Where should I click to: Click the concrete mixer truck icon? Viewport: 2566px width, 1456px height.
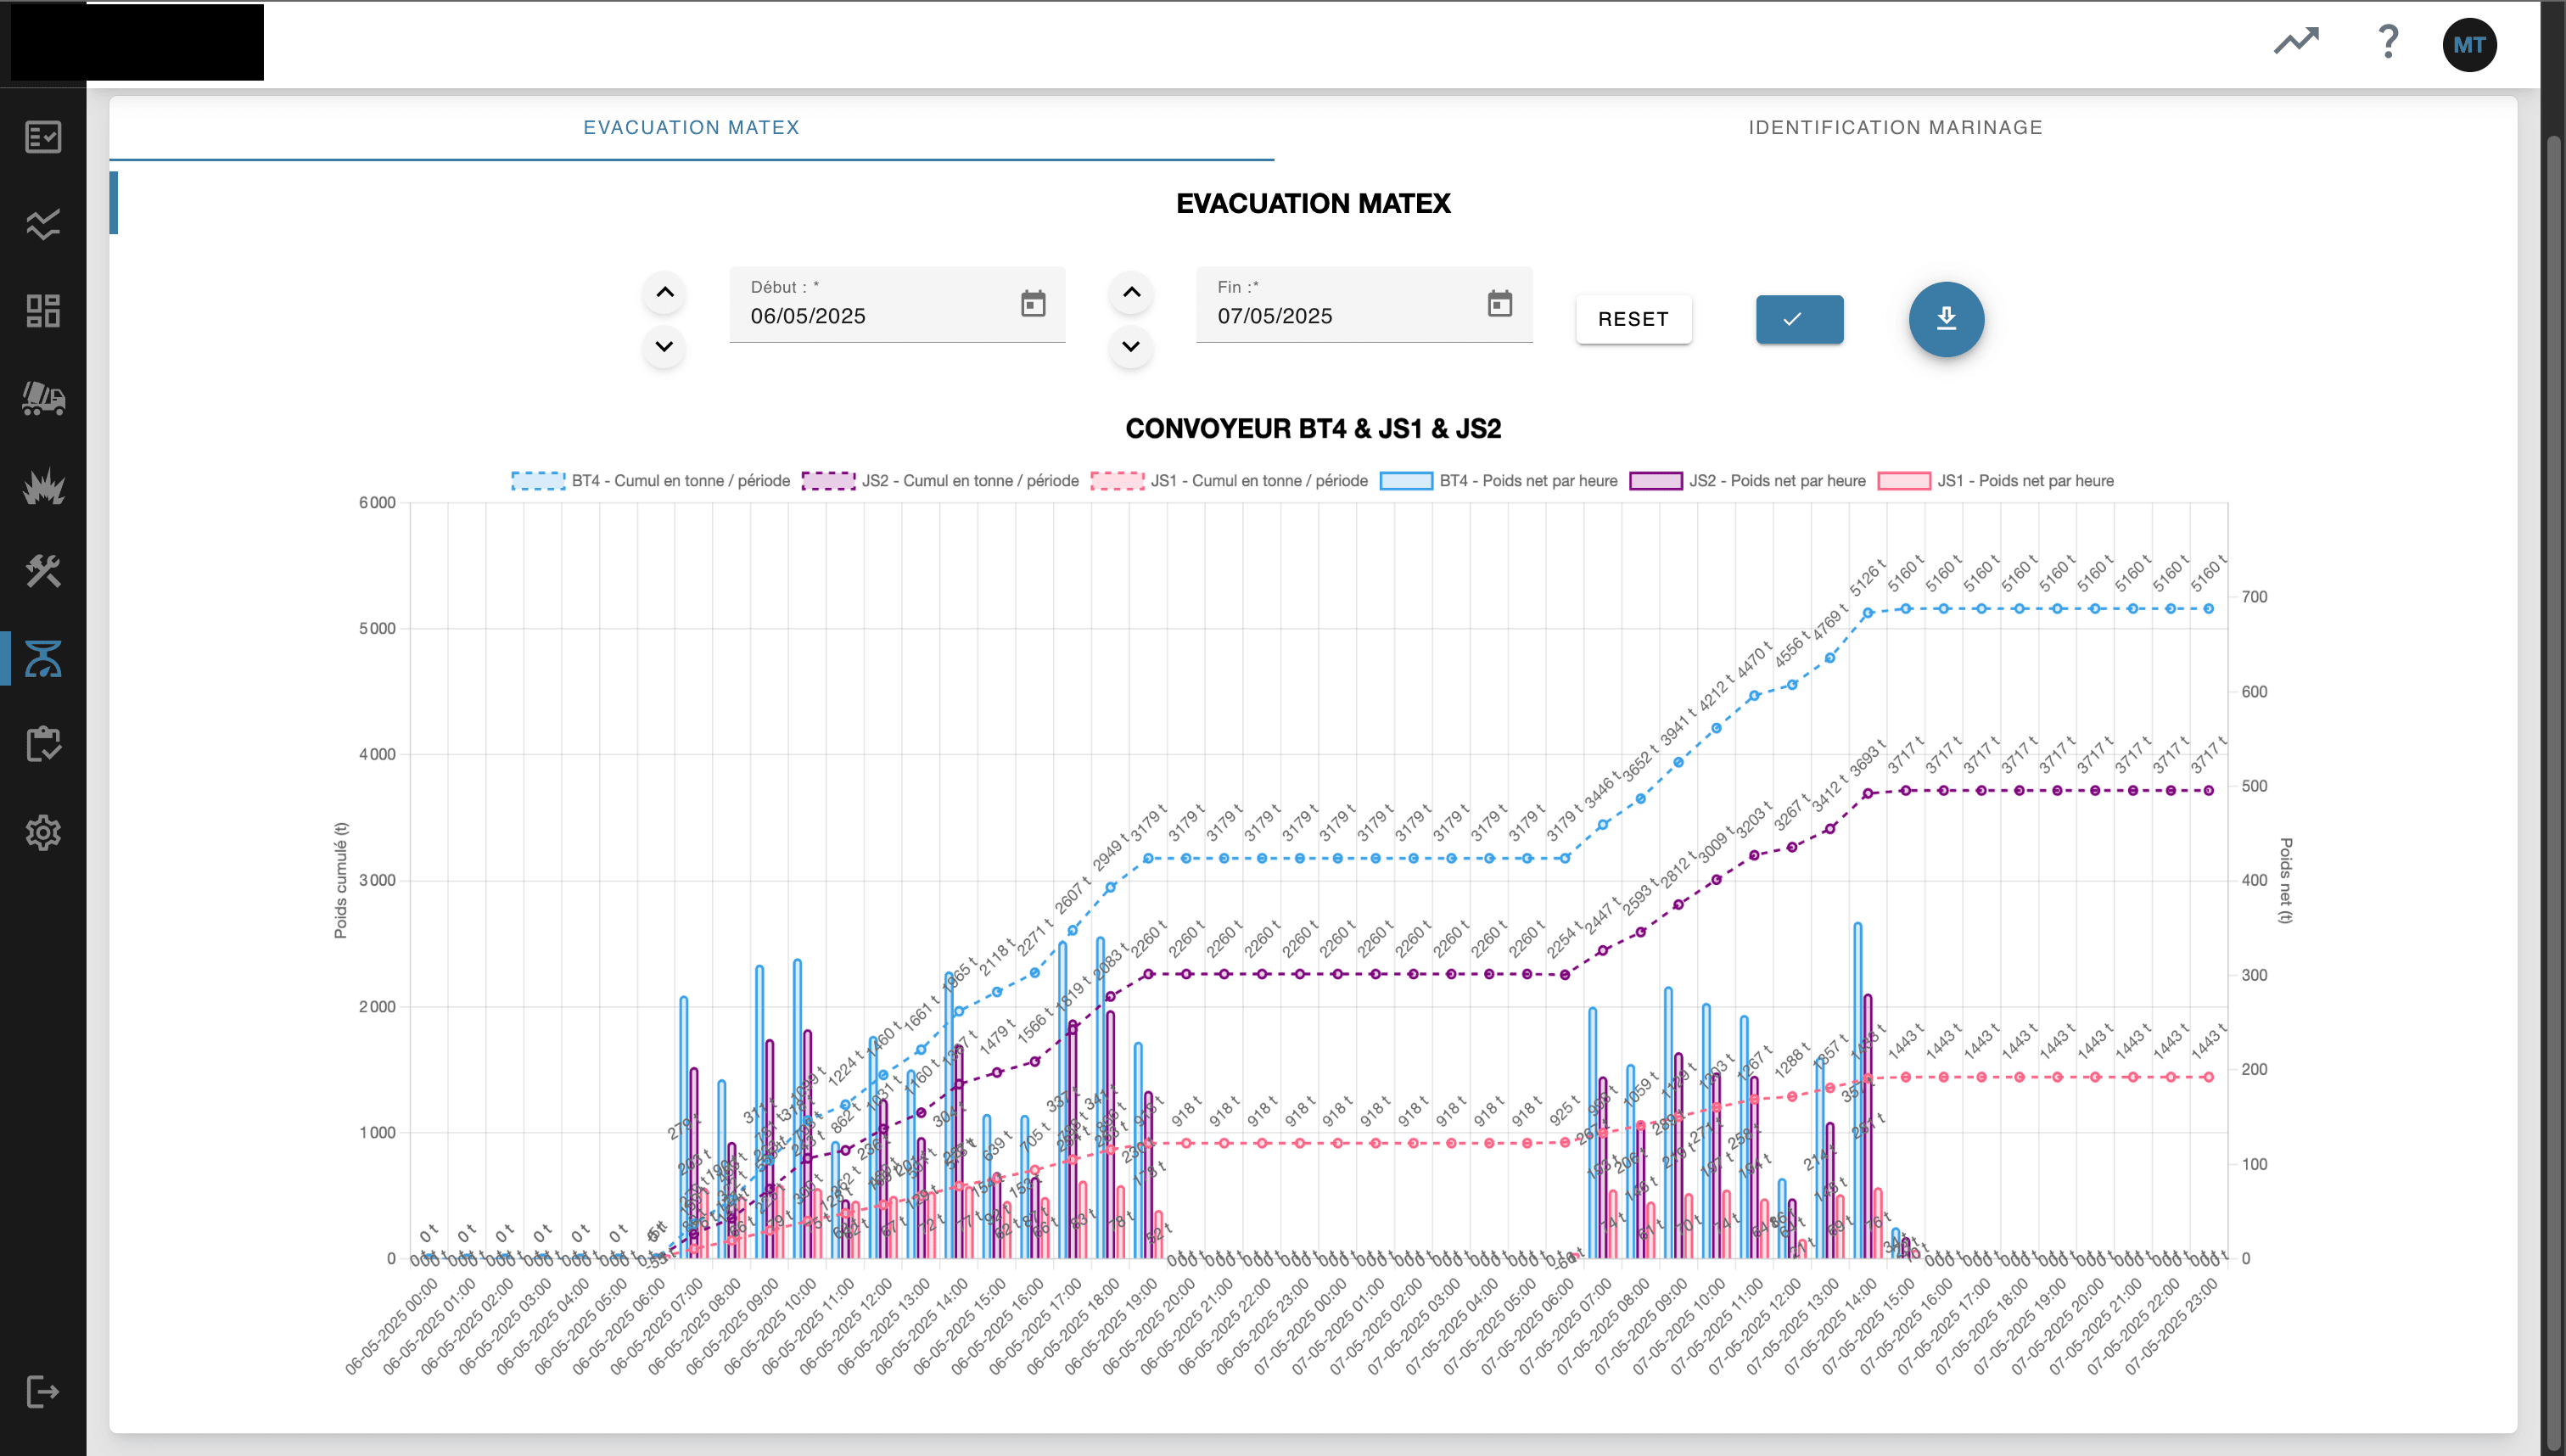[43, 398]
